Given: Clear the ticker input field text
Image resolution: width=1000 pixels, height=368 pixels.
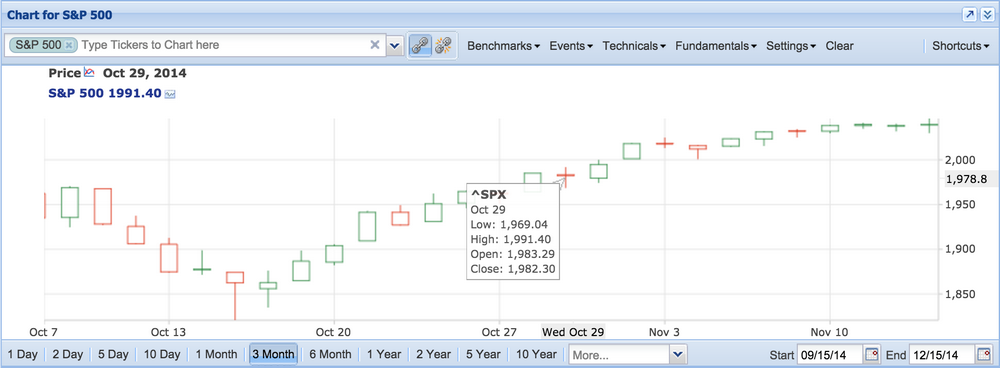Looking at the screenshot, I should [x=375, y=45].
